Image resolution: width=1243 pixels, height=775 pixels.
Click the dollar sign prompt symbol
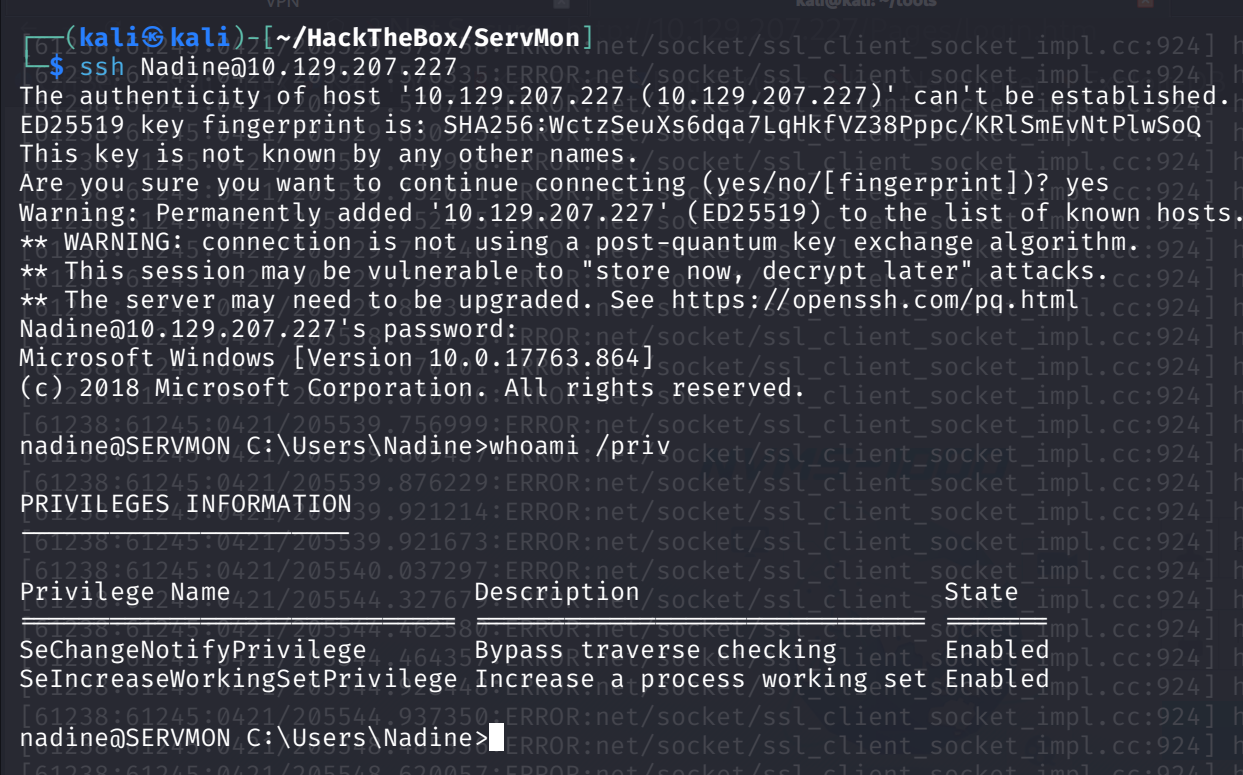pyautogui.click(x=56, y=67)
